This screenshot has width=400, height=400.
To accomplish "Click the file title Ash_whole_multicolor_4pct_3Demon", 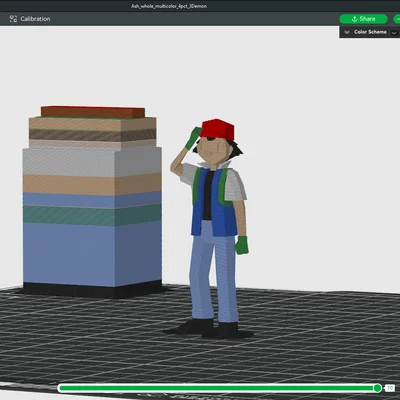I will click(169, 6).
